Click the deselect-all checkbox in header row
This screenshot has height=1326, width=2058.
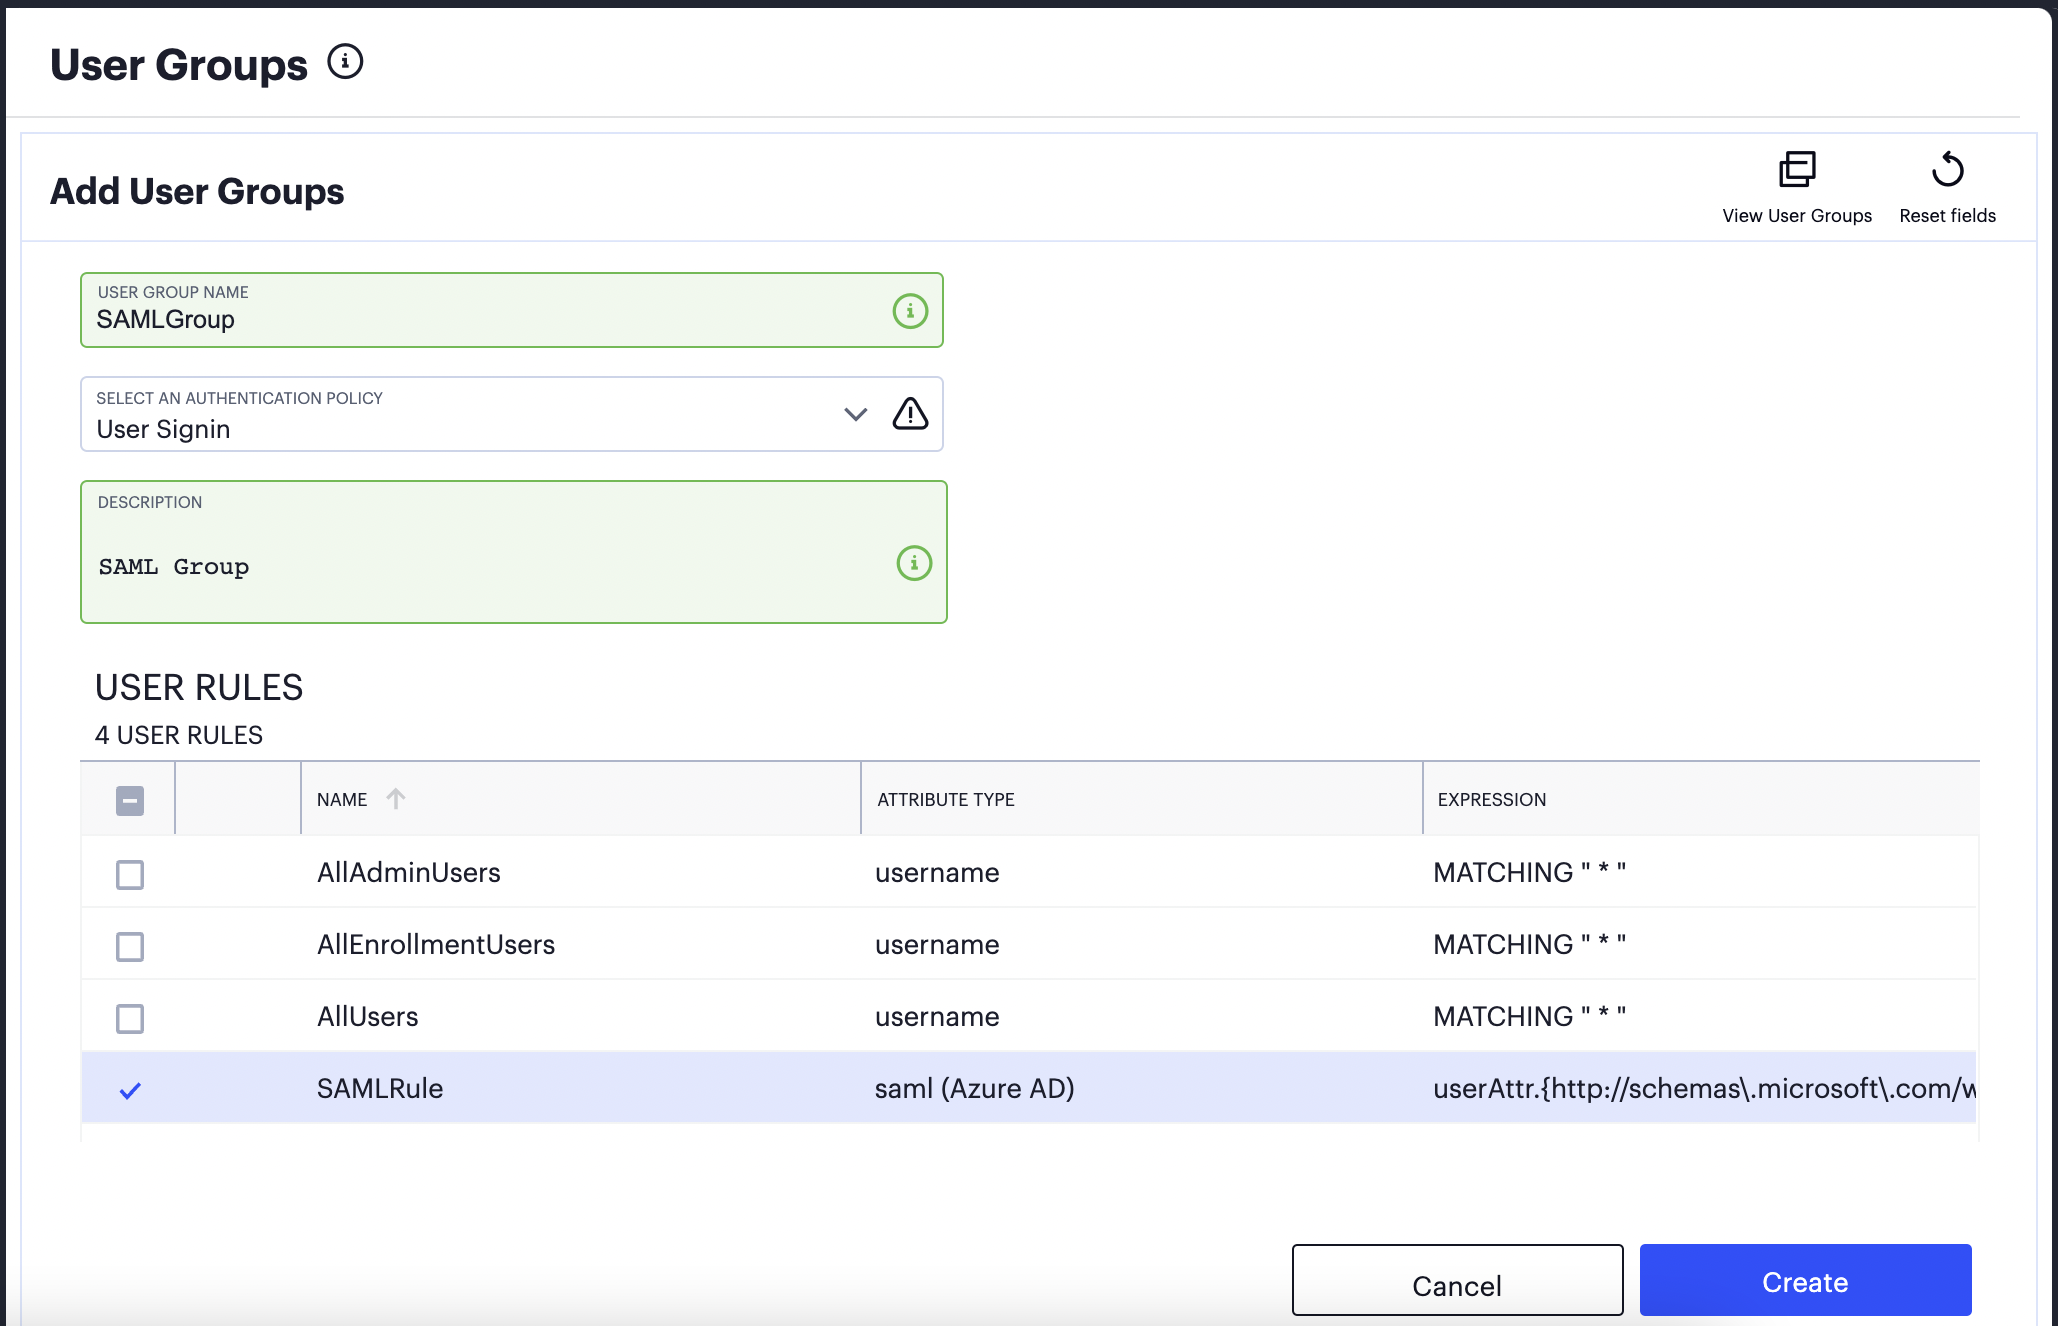pyautogui.click(x=130, y=798)
